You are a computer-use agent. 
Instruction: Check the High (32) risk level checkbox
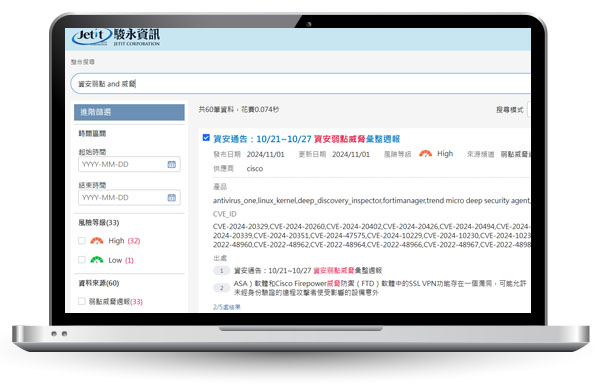[82, 241]
